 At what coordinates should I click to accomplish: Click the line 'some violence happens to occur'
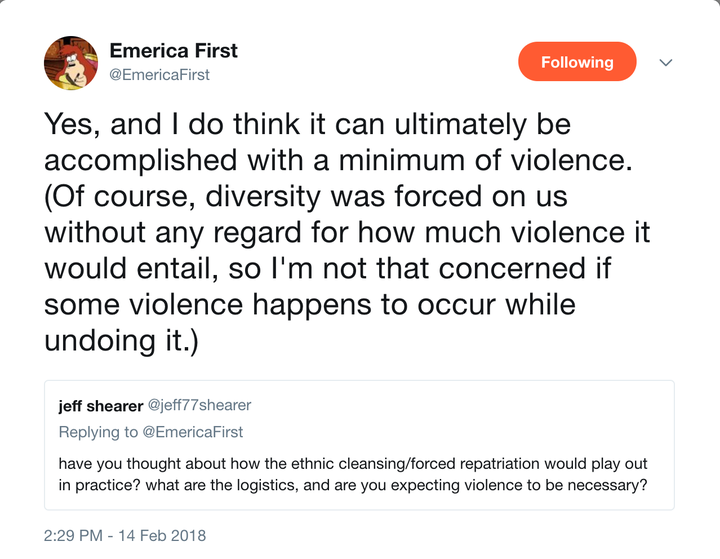[310, 304]
